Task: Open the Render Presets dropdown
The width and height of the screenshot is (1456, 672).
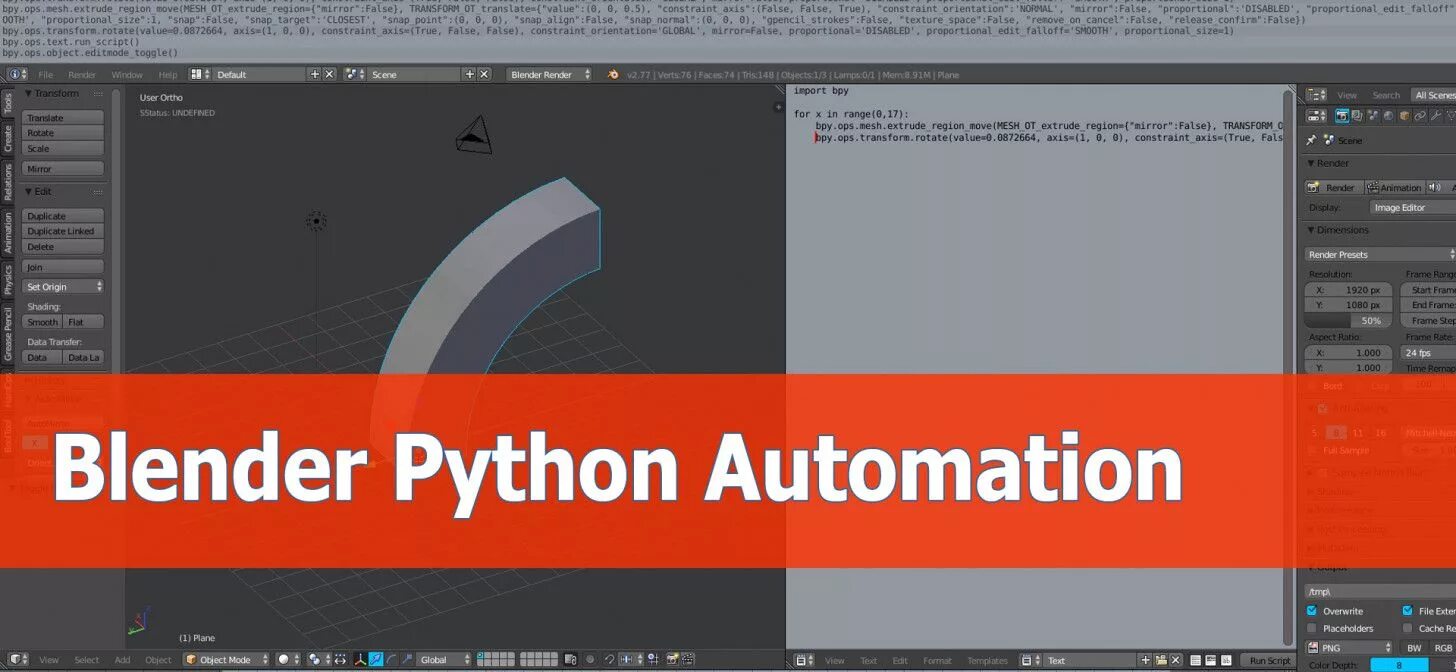Action: point(1380,255)
